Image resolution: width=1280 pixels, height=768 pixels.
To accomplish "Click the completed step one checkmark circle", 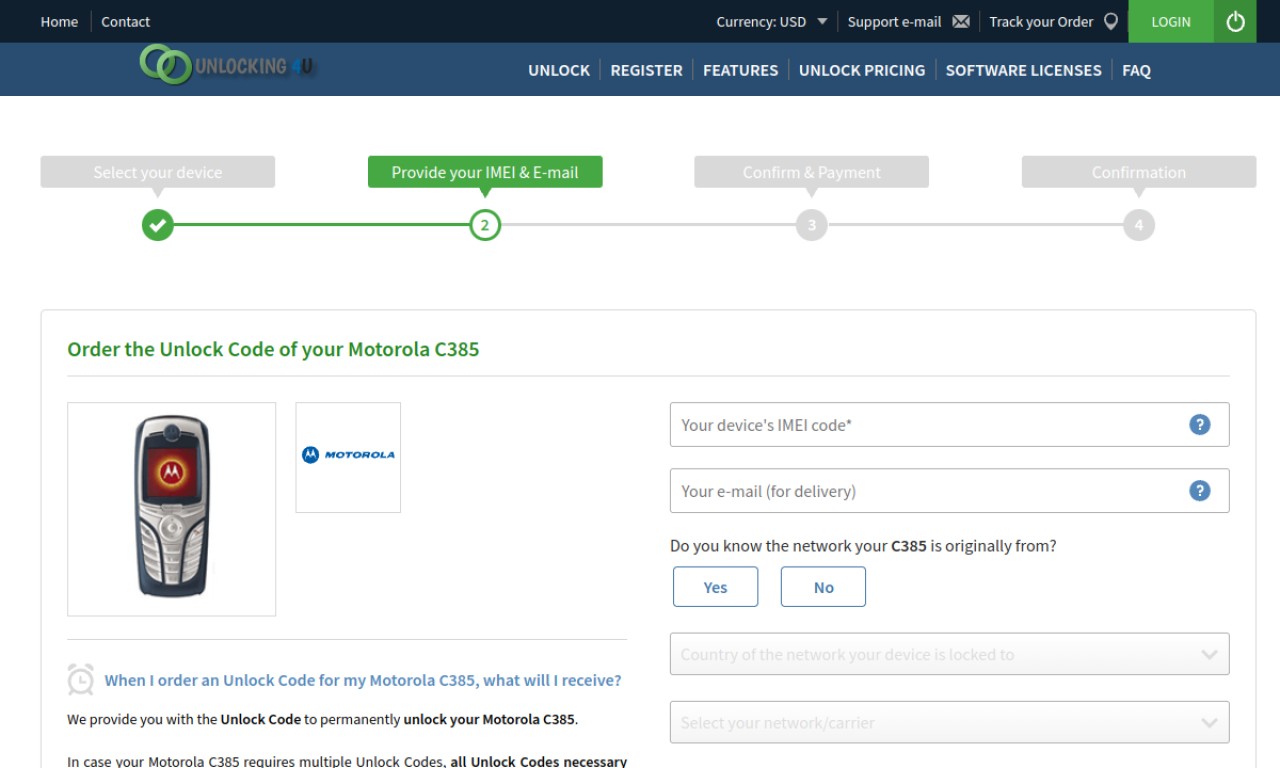I will 157,225.
